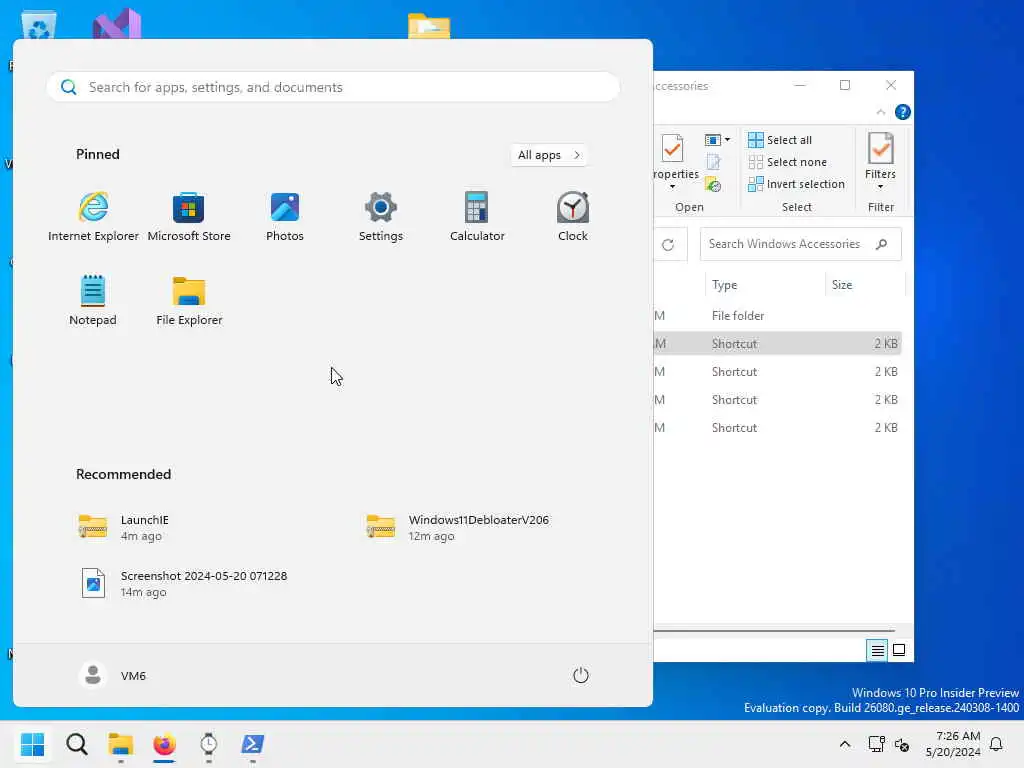Screen dimensions: 1024x768
Task: Launch Microsoft Store pinned app
Action: click(189, 217)
